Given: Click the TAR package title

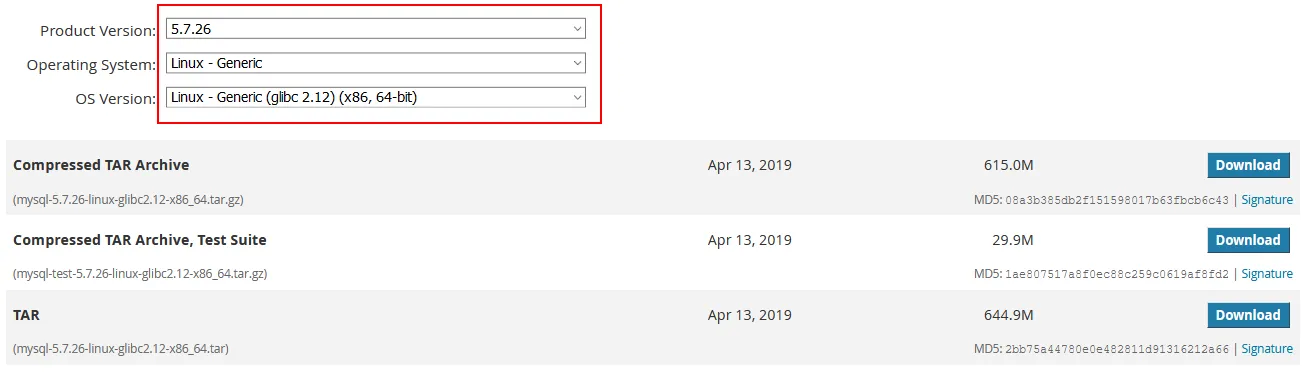Looking at the screenshot, I should point(26,315).
